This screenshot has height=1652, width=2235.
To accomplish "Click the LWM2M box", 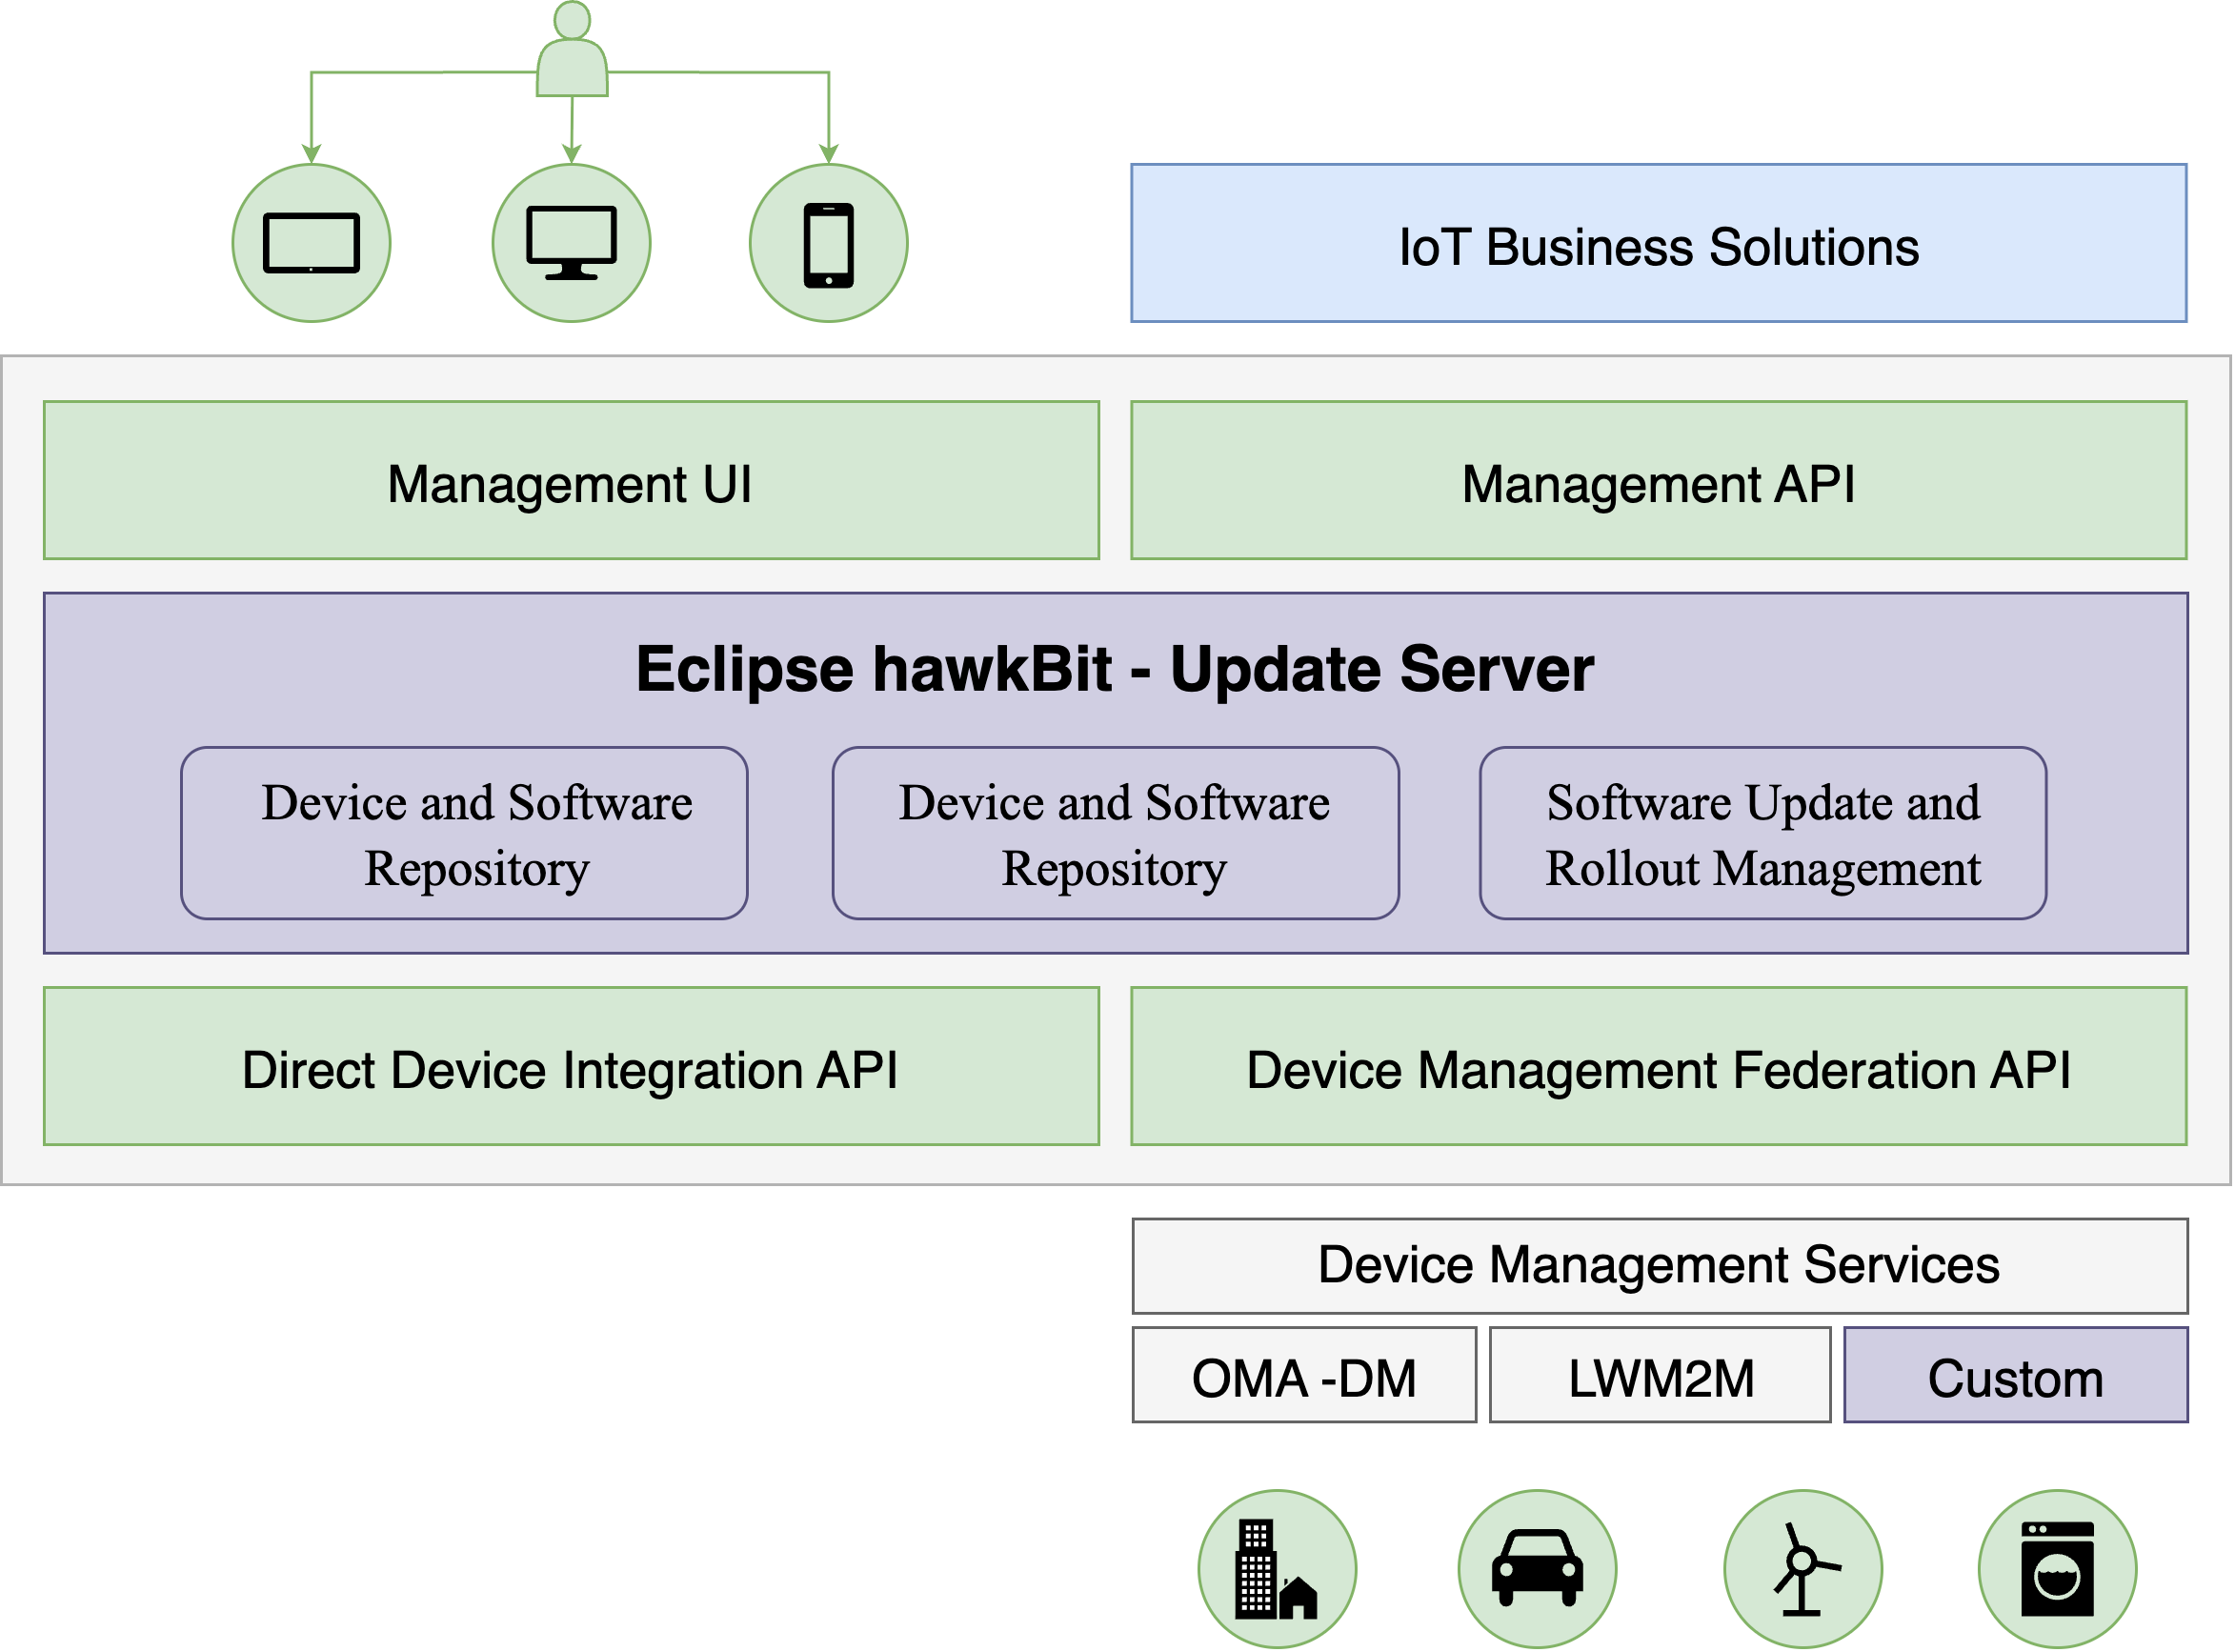I will [x=1661, y=1376].
